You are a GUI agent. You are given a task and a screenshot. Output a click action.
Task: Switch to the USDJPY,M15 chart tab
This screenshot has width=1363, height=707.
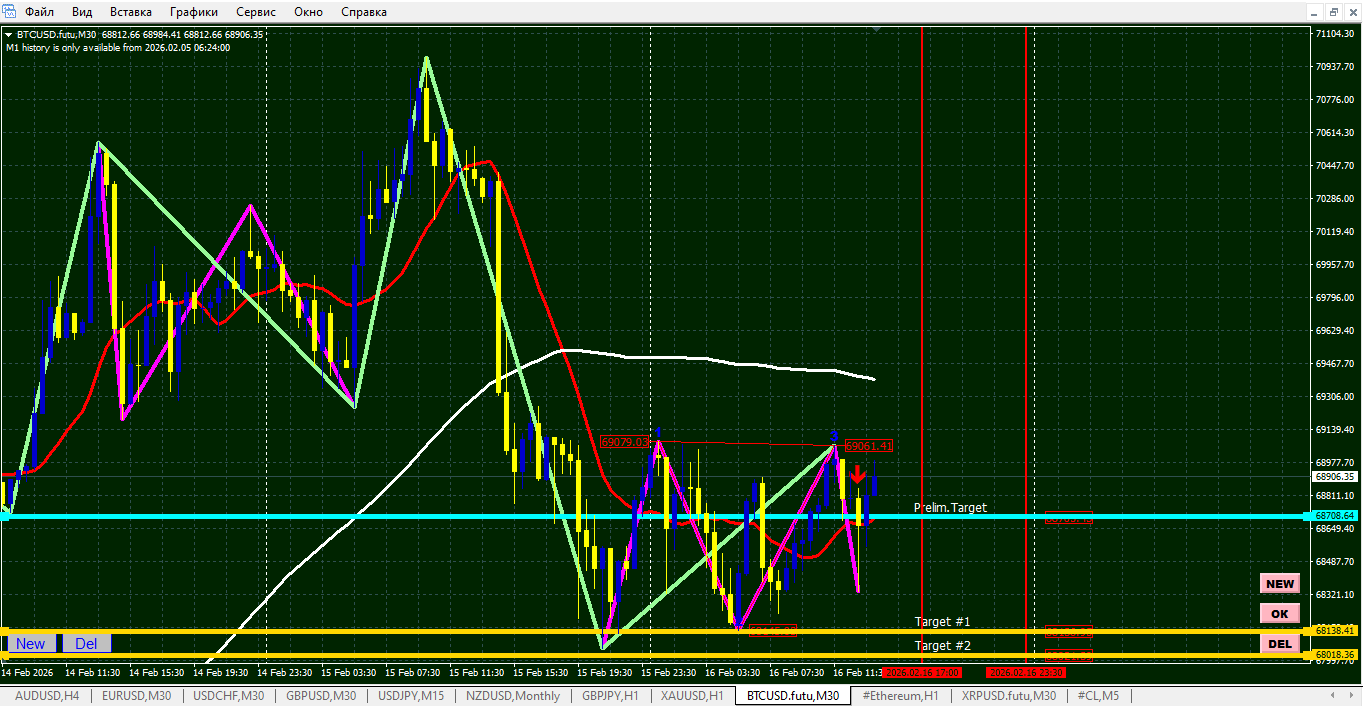coord(412,695)
